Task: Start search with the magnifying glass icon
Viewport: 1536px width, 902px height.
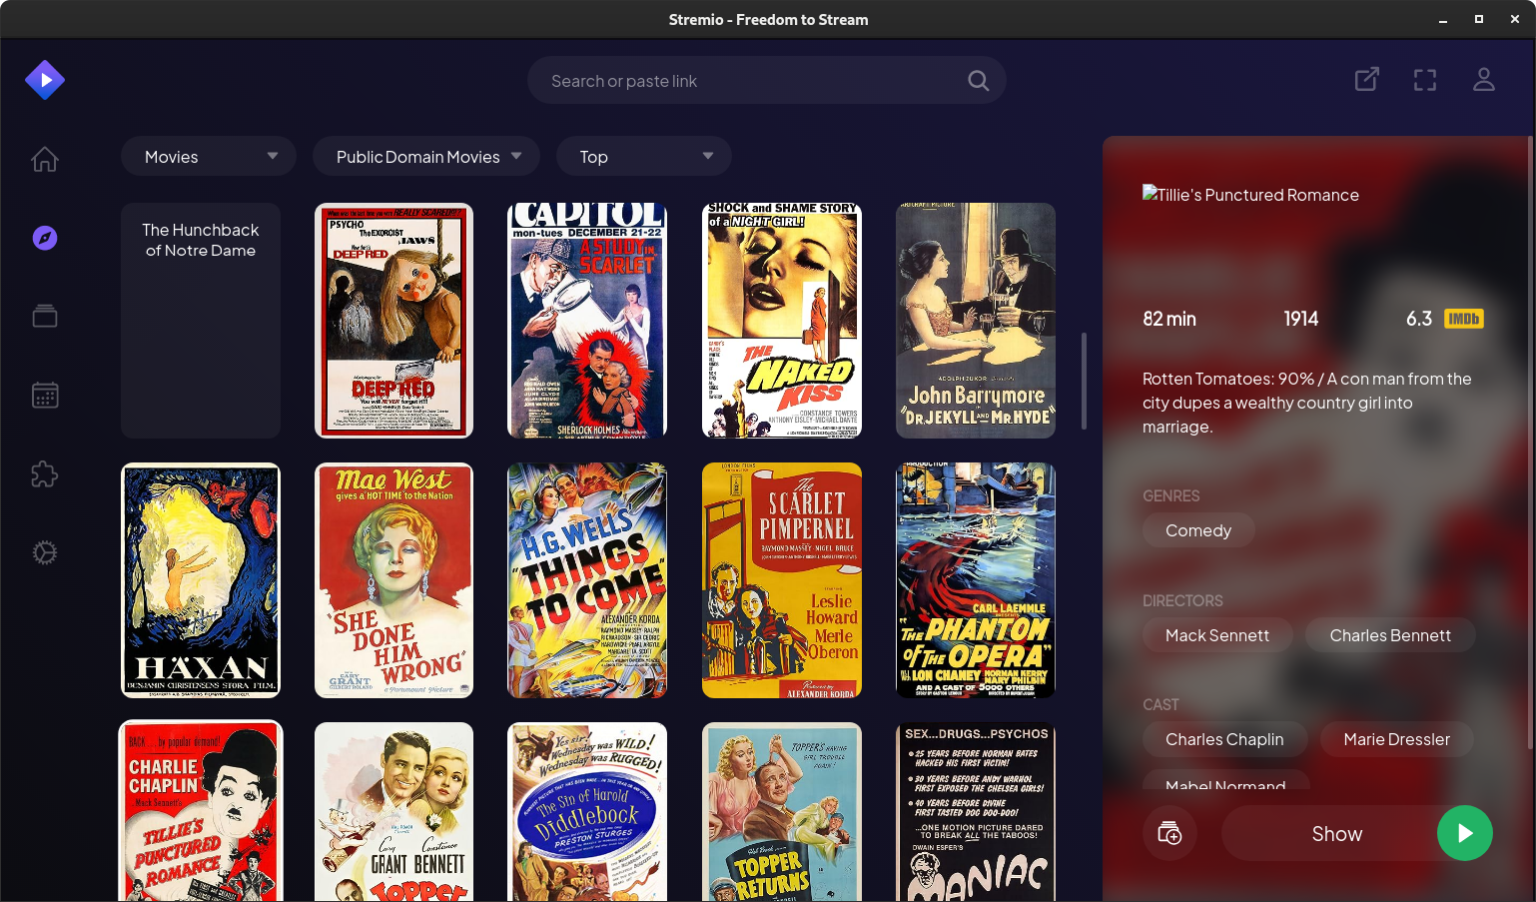Action: coord(977,80)
